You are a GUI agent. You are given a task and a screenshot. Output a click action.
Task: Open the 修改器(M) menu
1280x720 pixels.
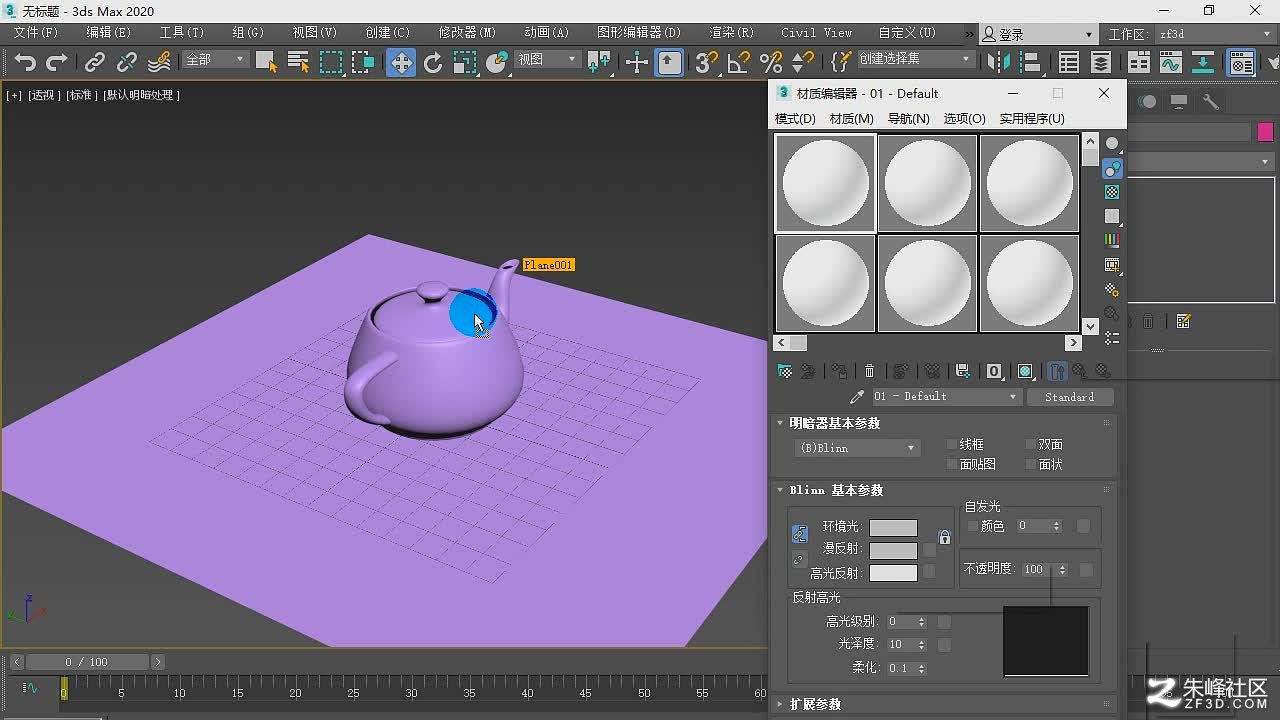[467, 33]
